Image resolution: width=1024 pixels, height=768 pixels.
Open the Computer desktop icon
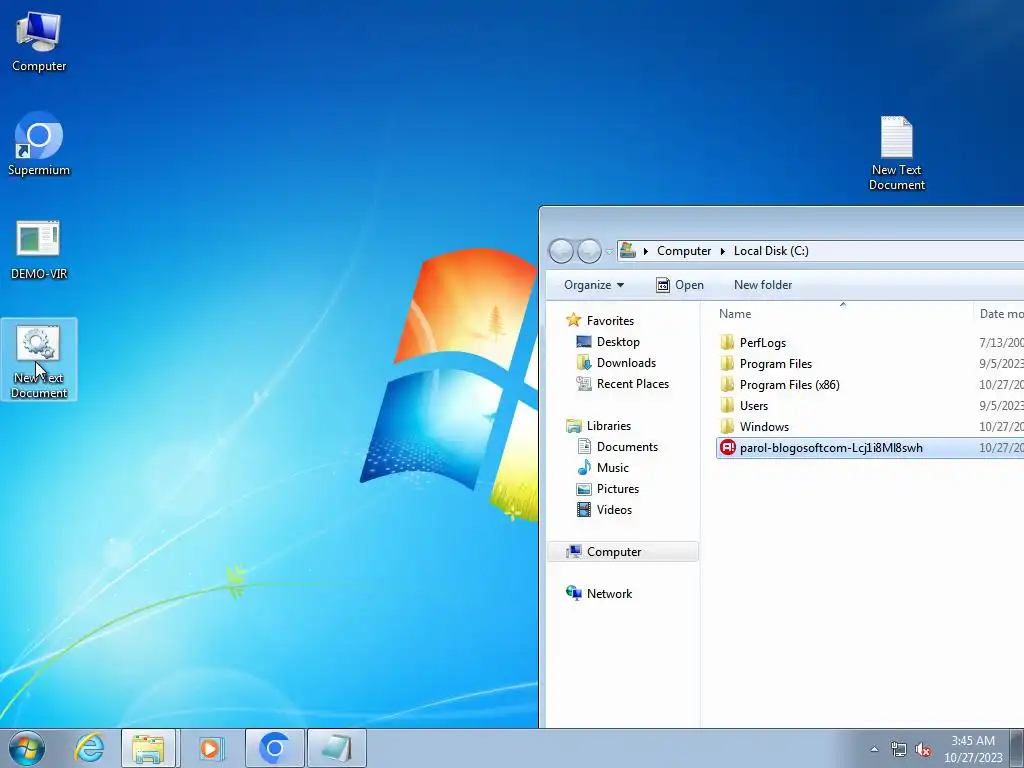coord(39,40)
